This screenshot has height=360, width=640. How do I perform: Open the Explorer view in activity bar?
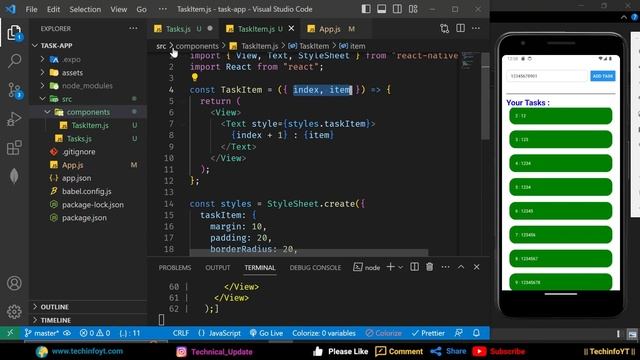click(x=14, y=32)
